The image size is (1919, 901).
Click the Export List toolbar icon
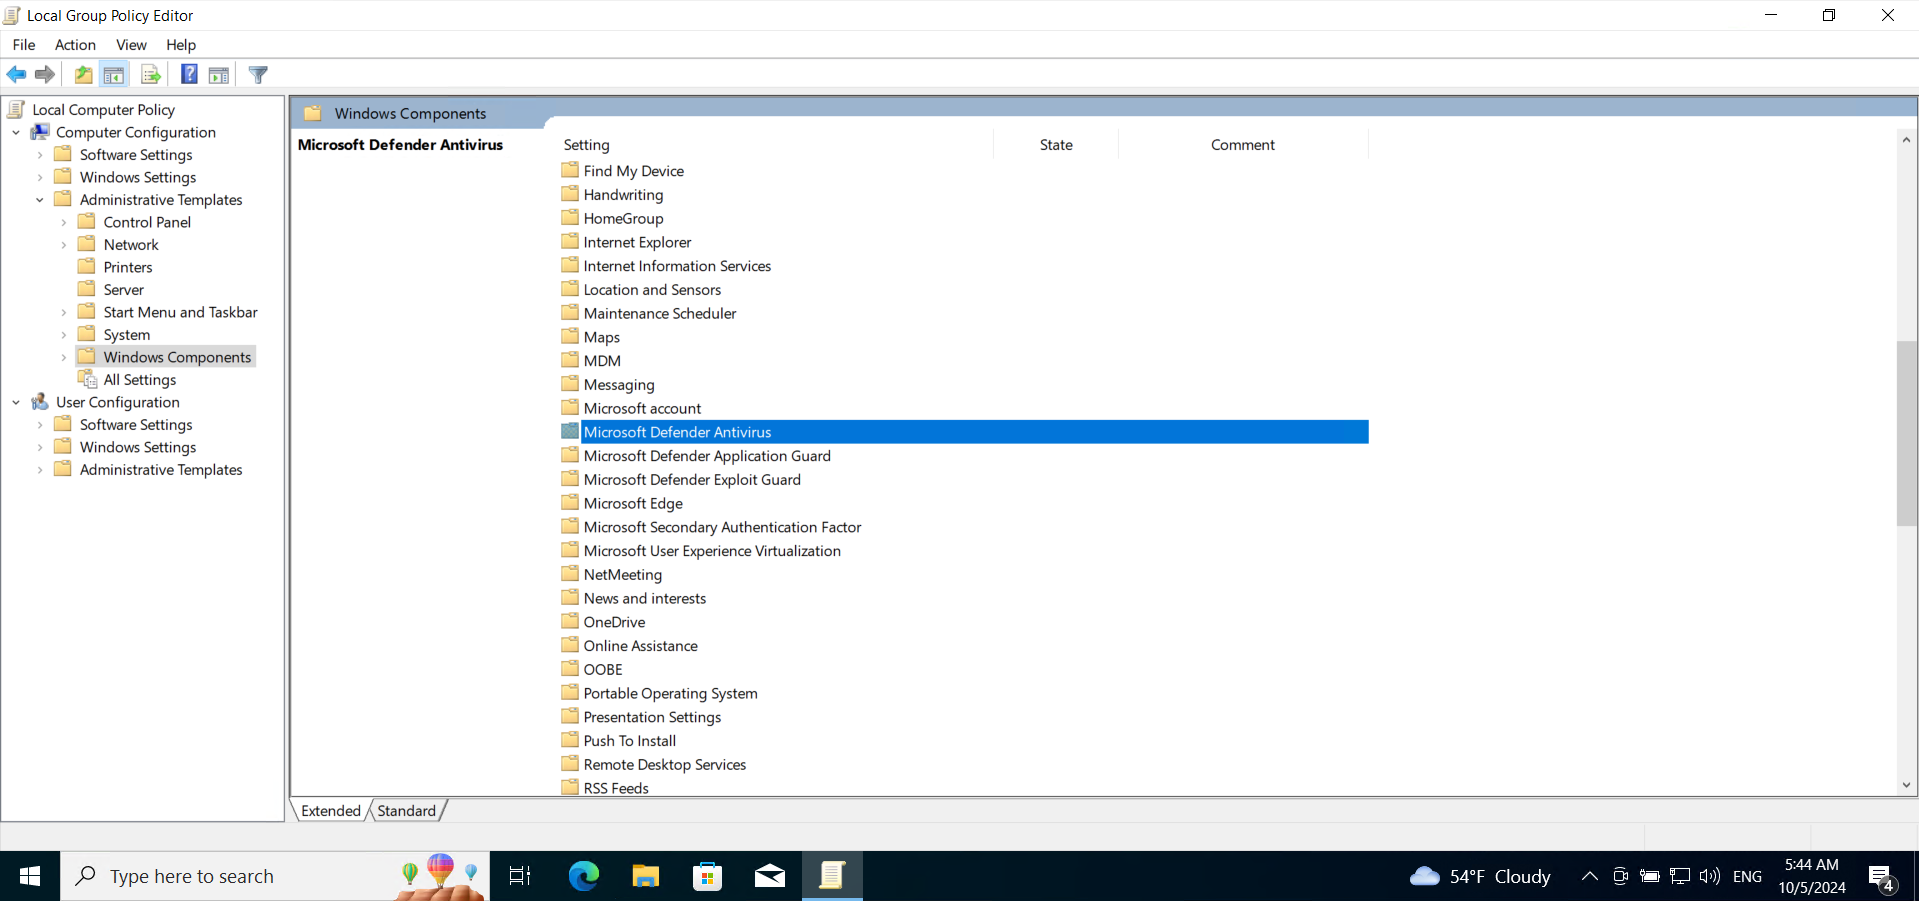click(x=151, y=75)
